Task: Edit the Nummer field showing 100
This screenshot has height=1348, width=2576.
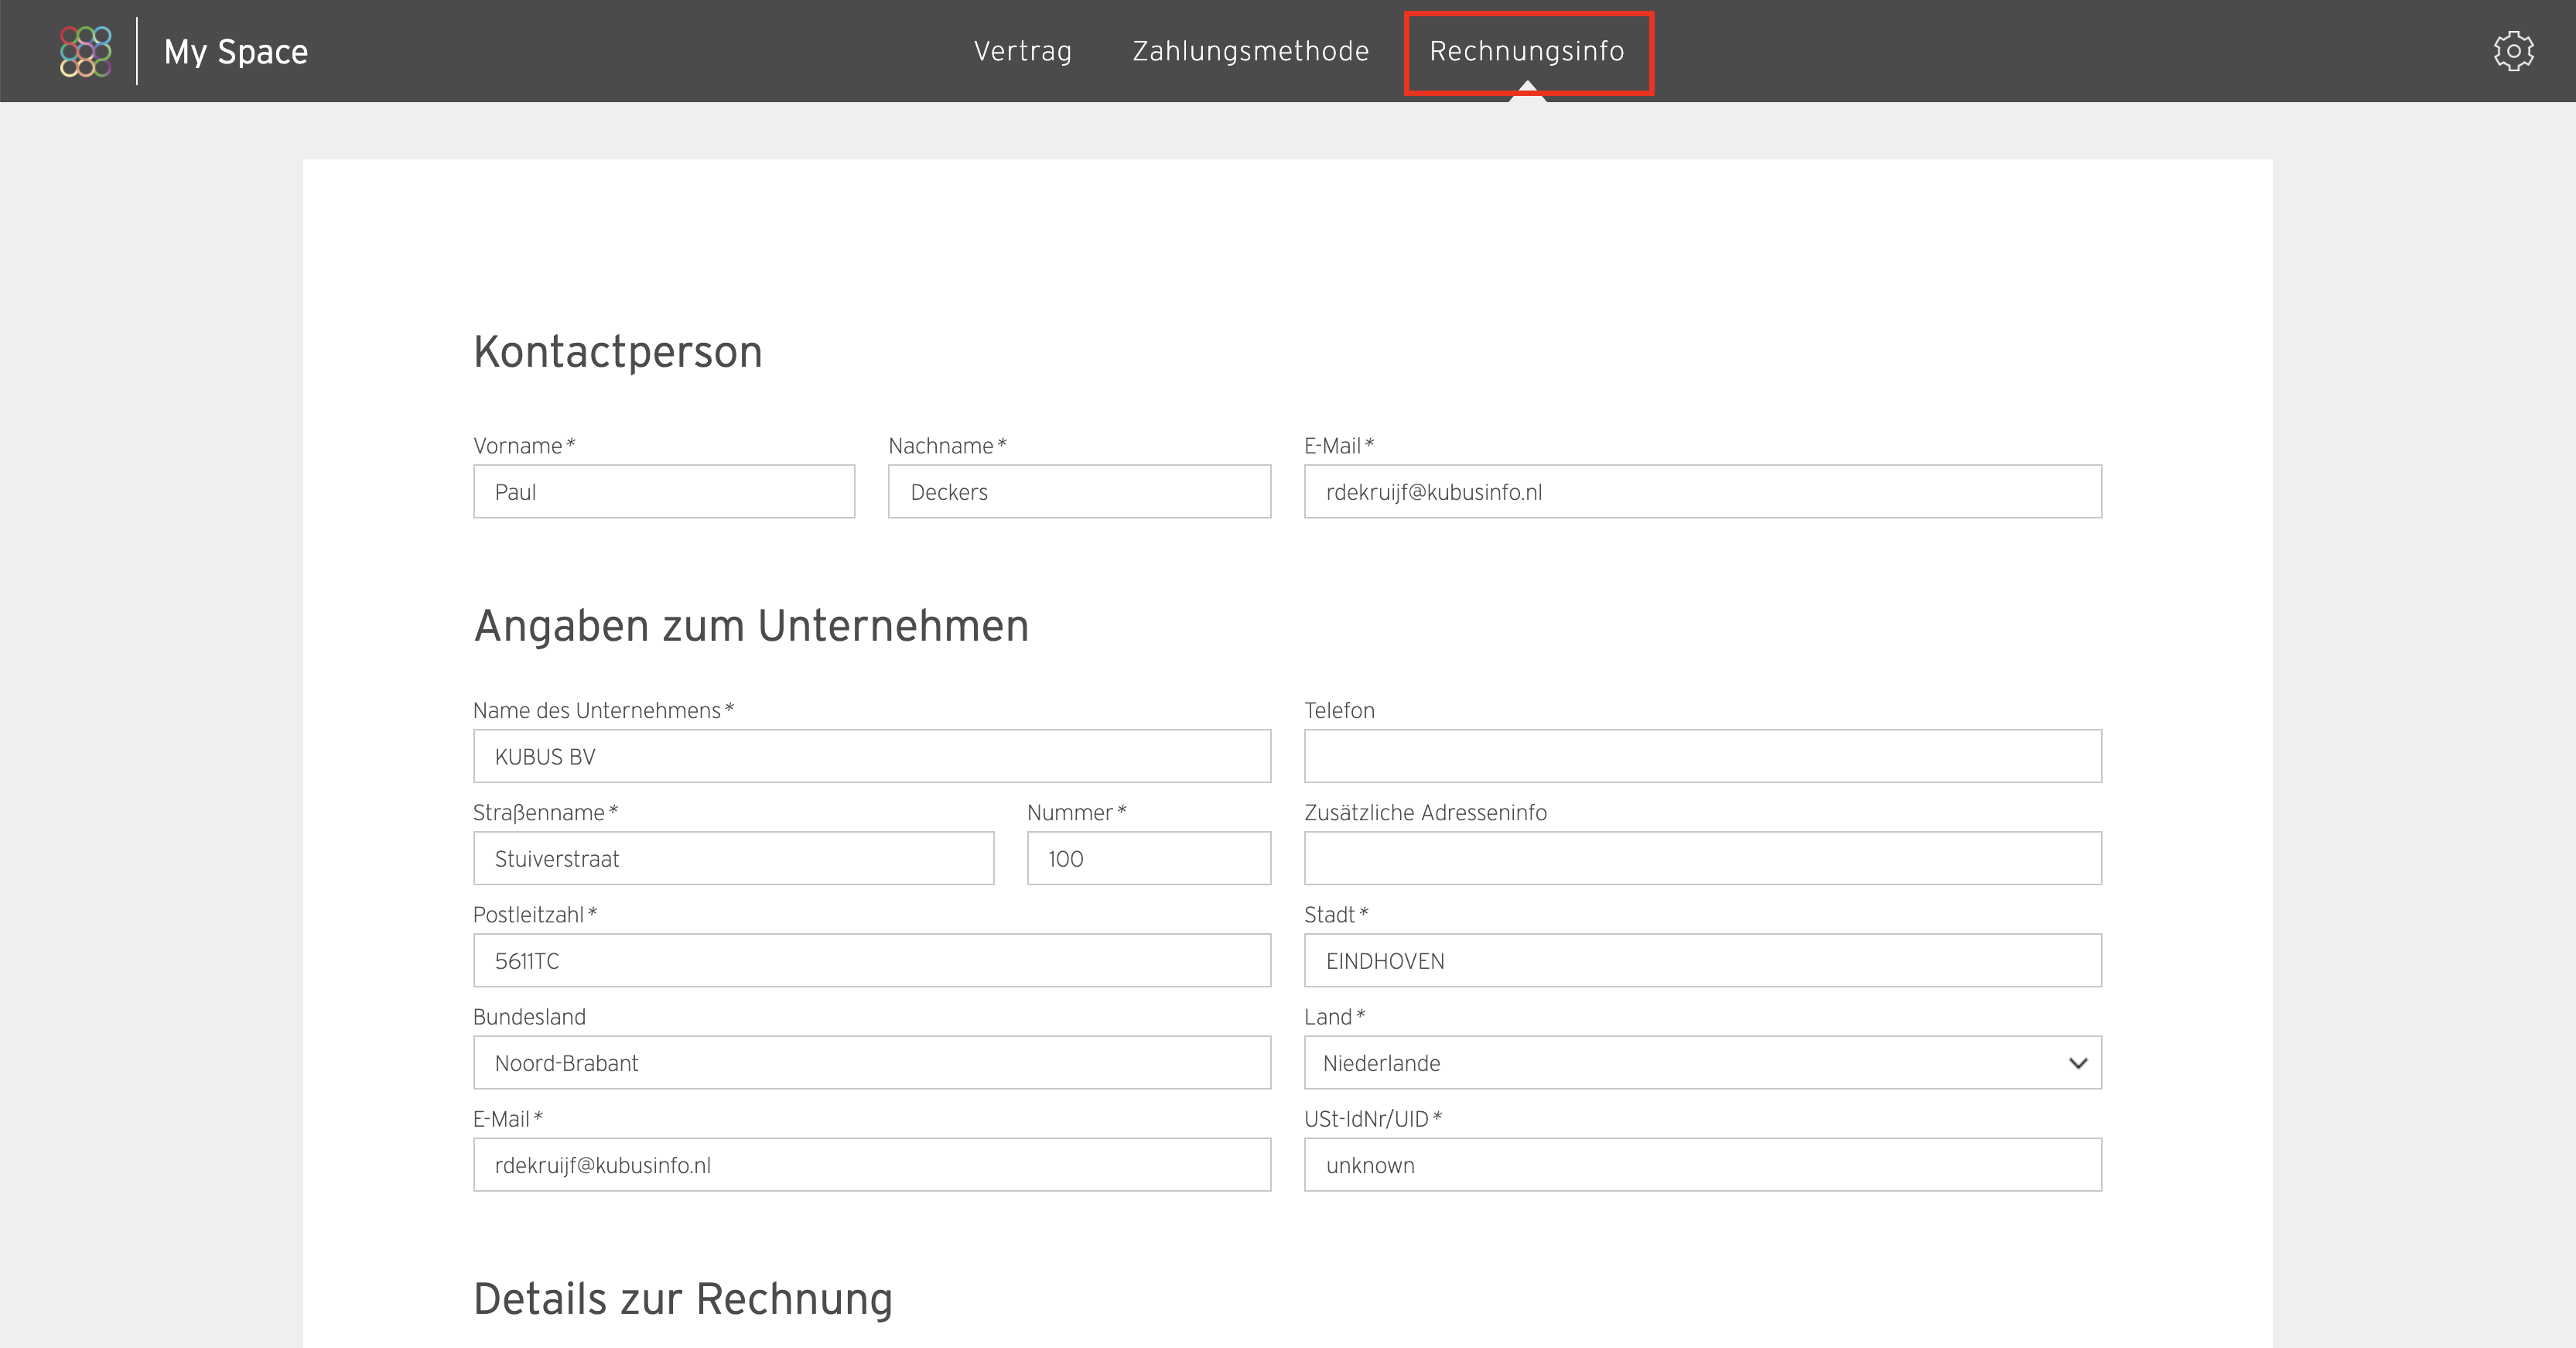Action: (x=1149, y=858)
